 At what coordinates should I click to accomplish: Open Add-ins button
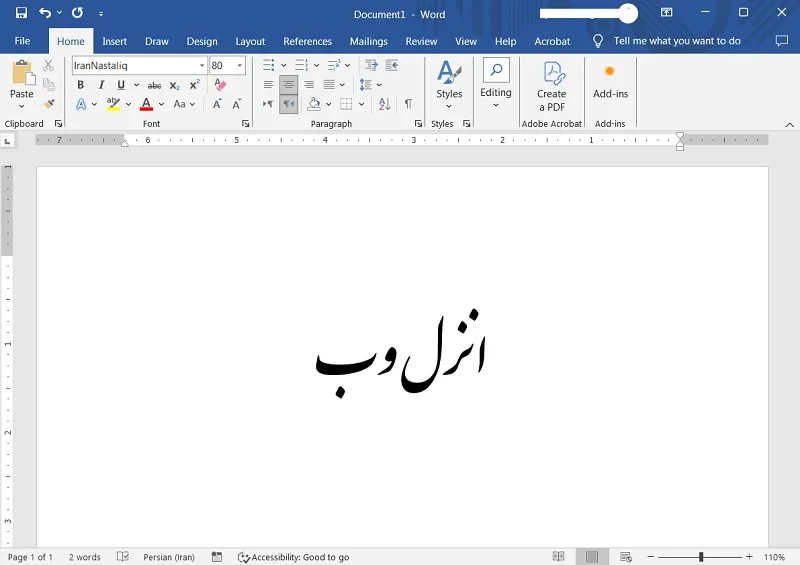(610, 81)
